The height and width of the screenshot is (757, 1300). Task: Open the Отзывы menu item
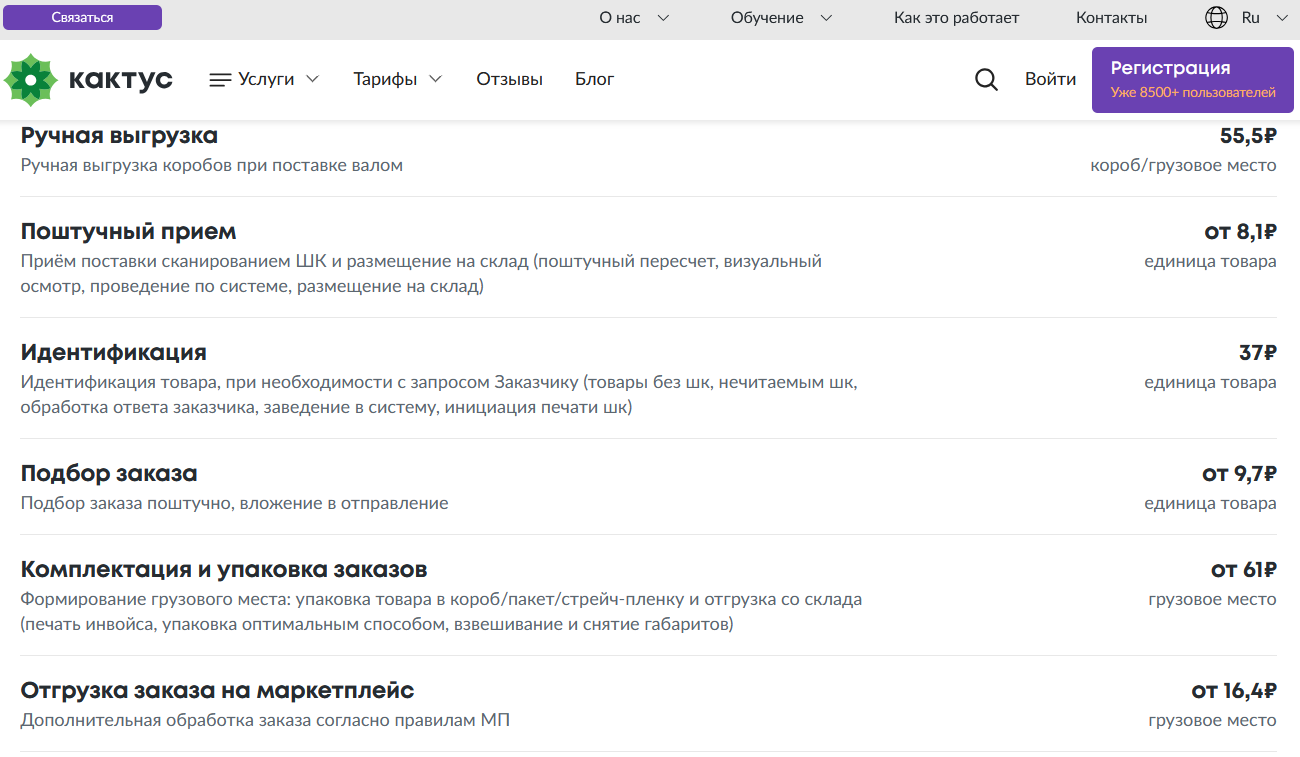(x=509, y=79)
